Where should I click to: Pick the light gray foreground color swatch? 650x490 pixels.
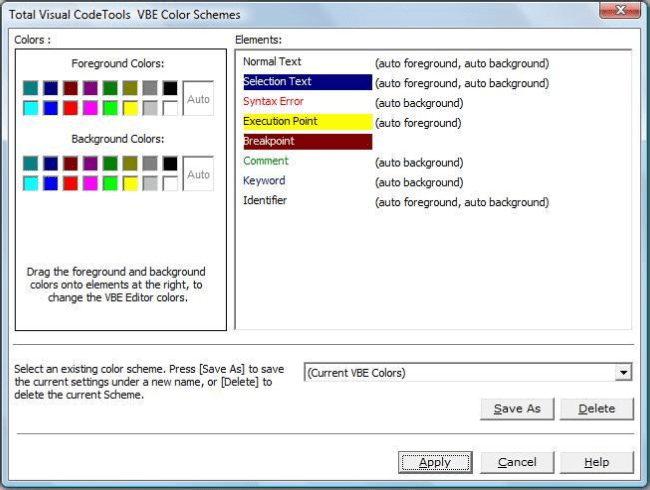(x=150, y=108)
